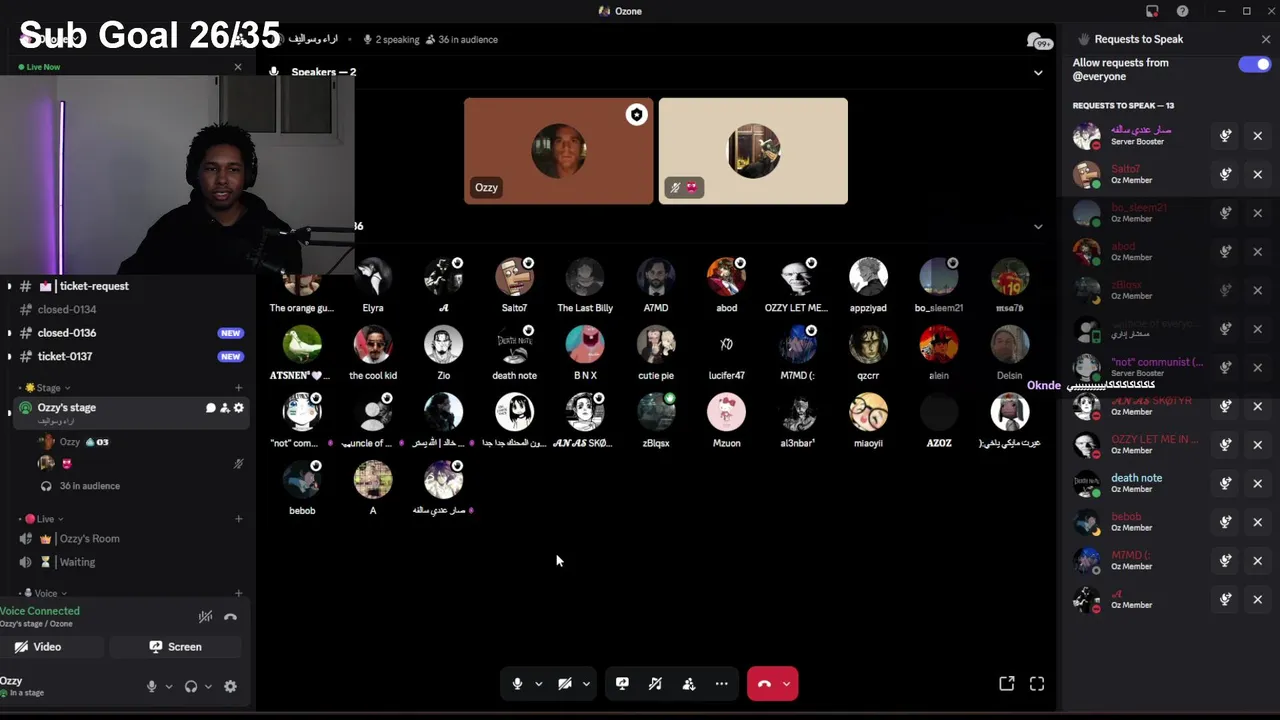Click cutie pie audience avatar

point(656,345)
